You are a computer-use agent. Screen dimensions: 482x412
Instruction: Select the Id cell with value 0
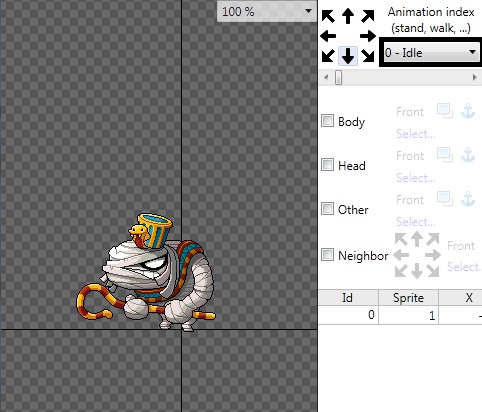(x=348, y=315)
